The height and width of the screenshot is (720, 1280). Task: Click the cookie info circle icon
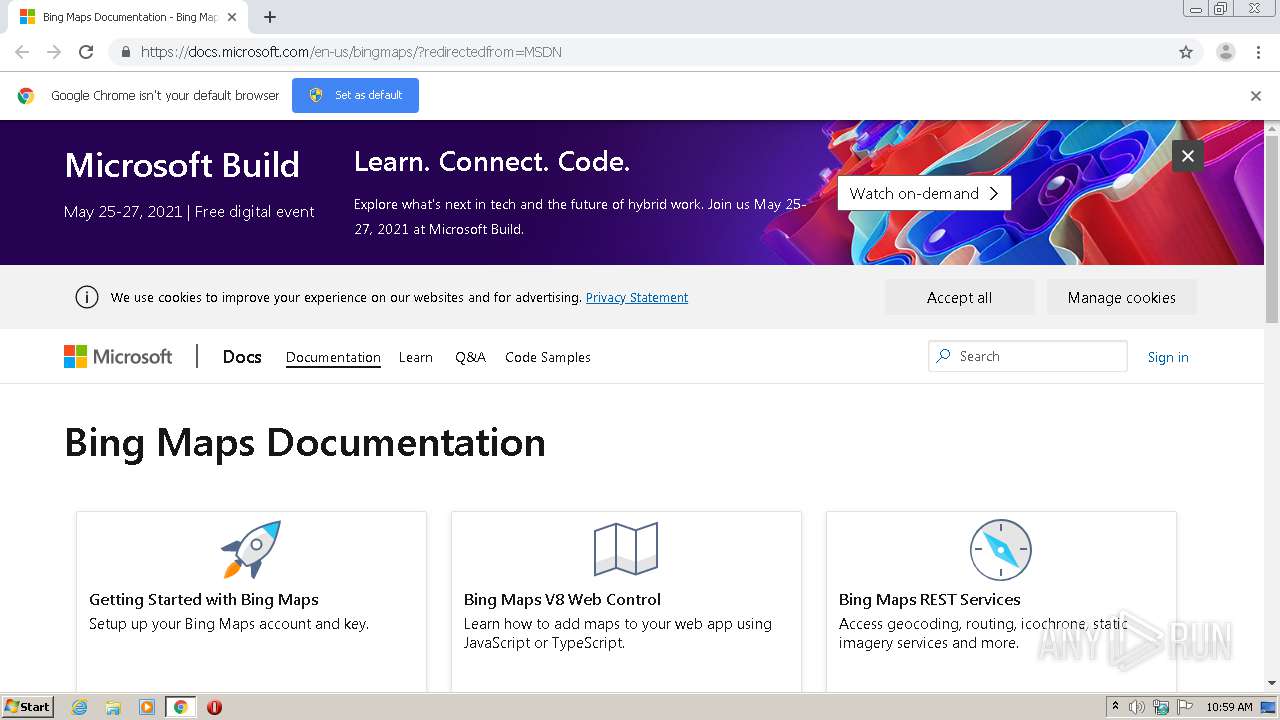[x=87, y=297]
